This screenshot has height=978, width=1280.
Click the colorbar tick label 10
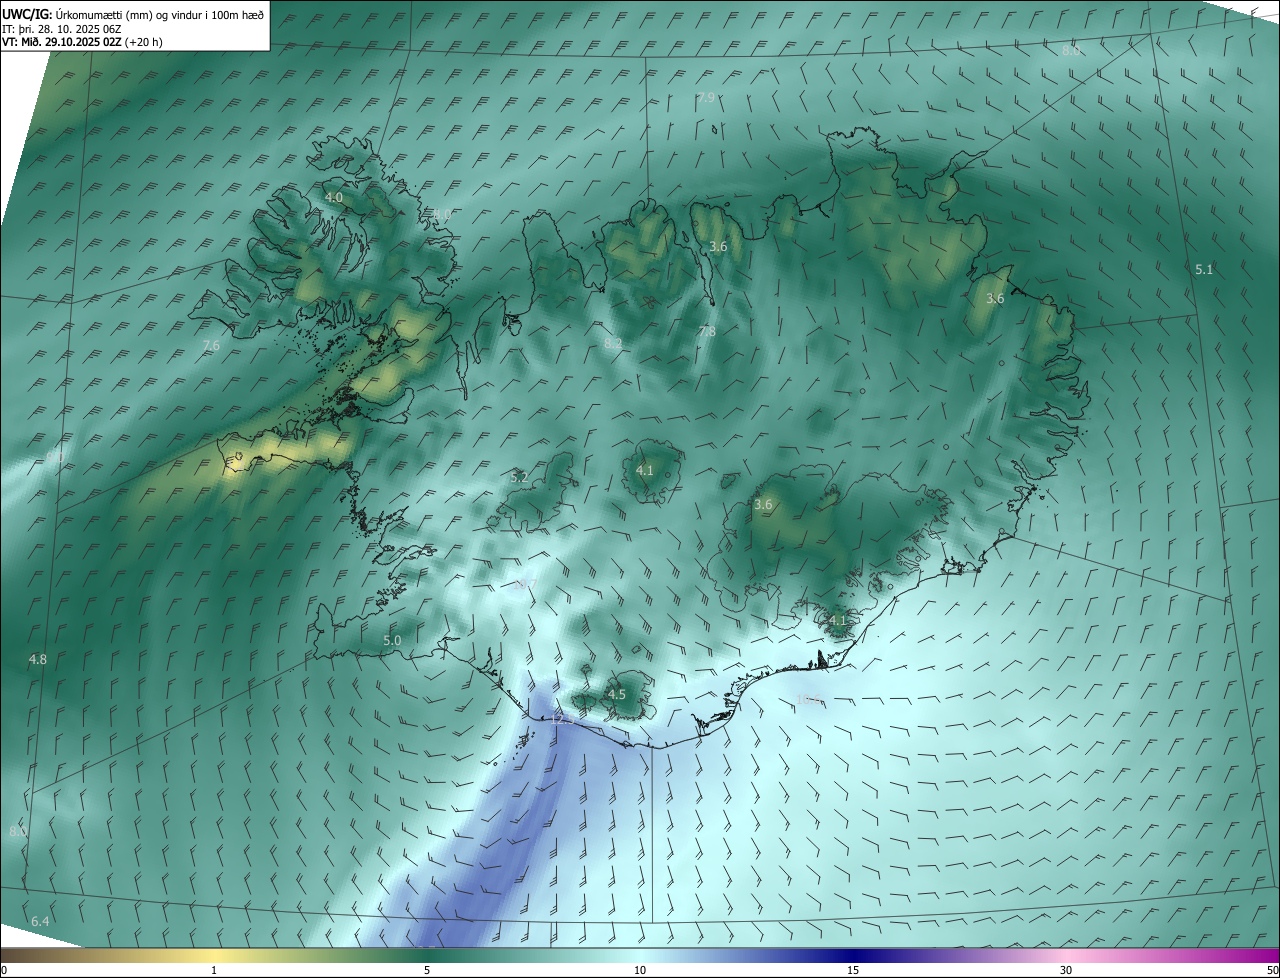pos(640,970)
